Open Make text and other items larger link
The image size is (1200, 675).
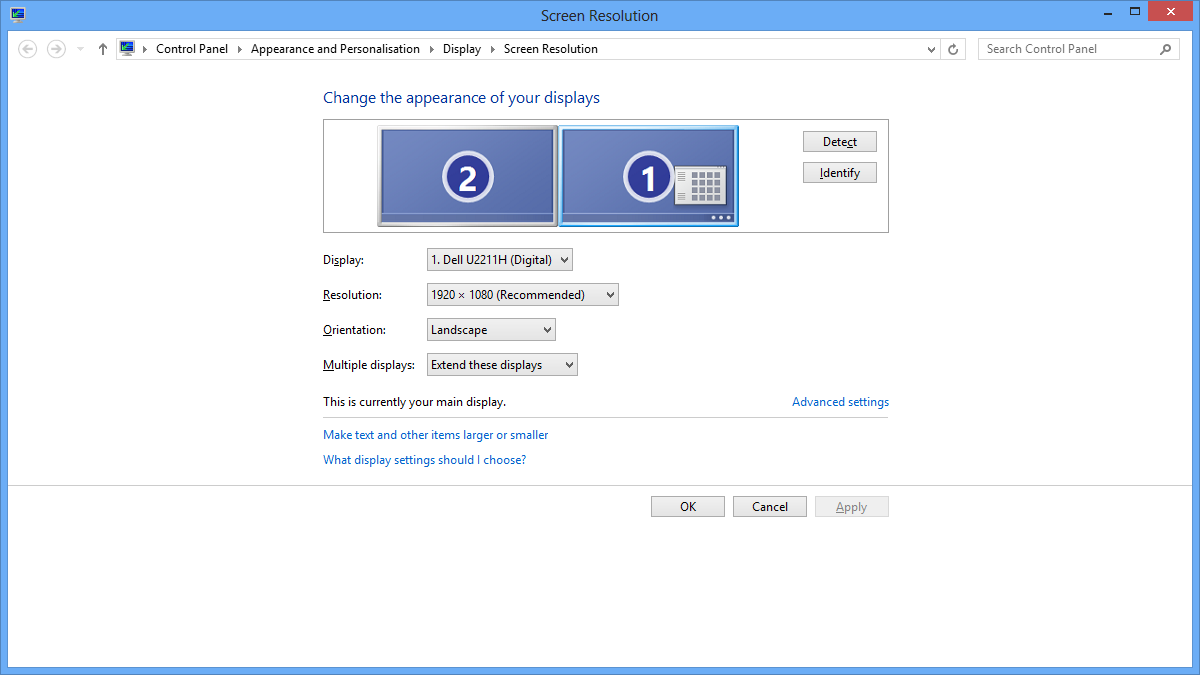click(436, 435)
